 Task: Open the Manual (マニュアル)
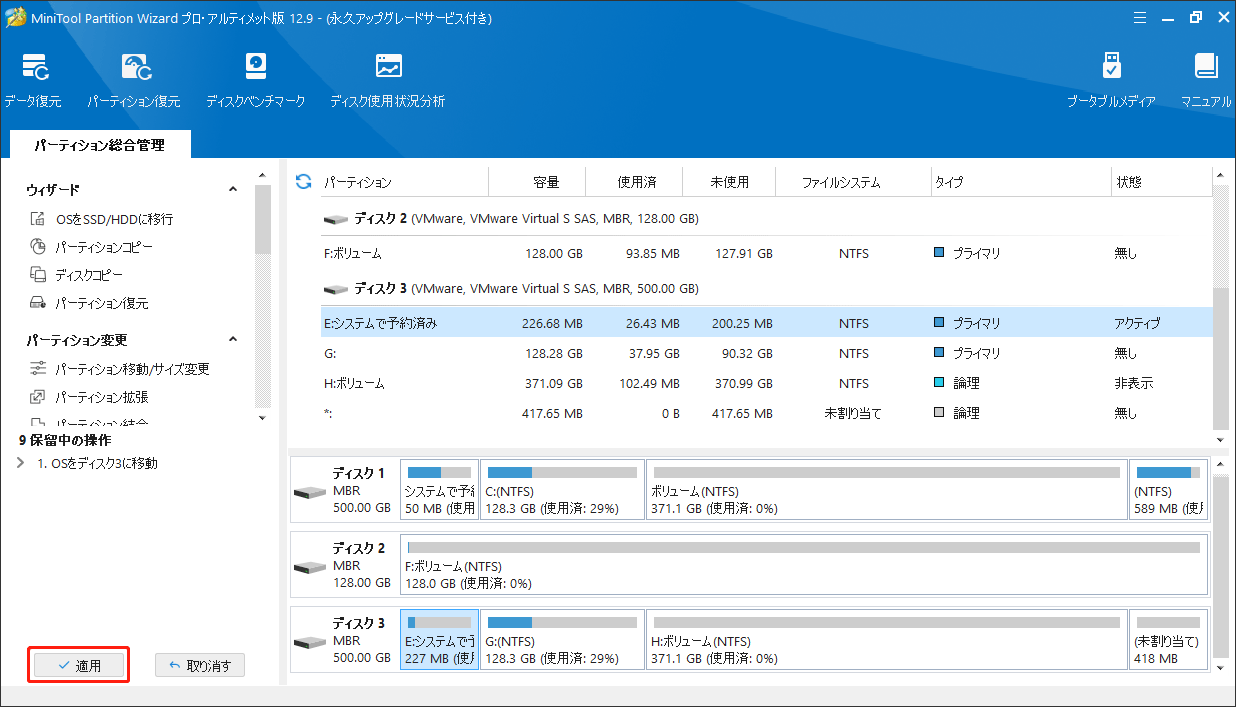[1205, 80]
